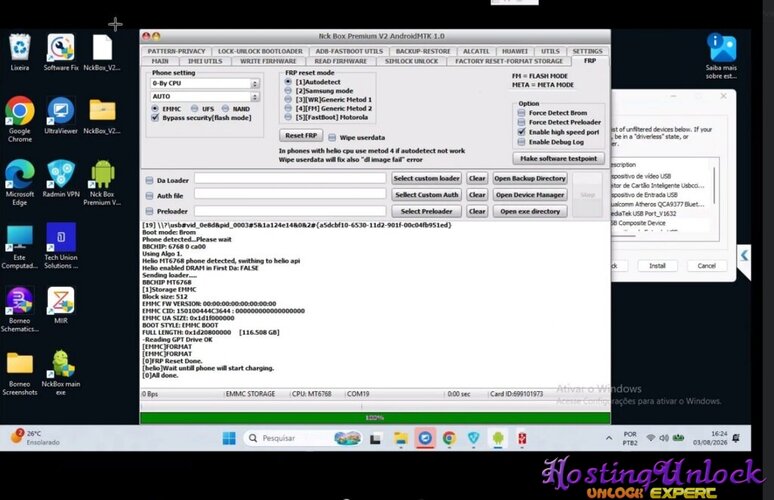Open the 0-By CPU dropdown
The height and width of the screenshot is (500, 774).
pos(205,83)
